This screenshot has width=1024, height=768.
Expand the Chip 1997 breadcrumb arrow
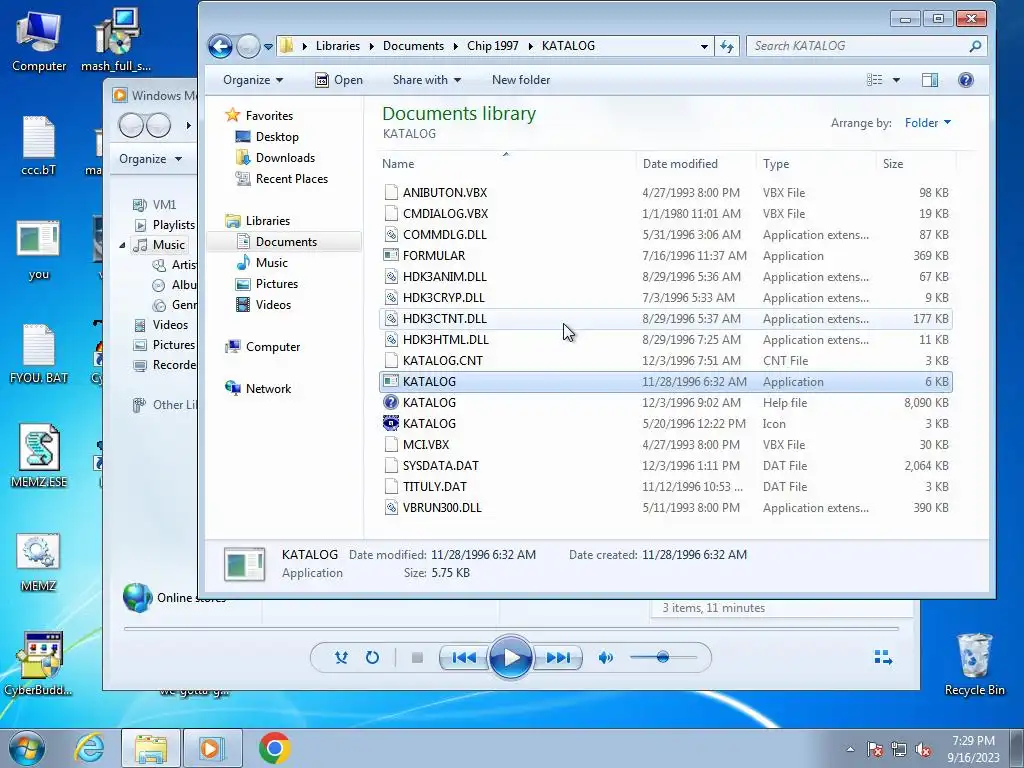530,46
